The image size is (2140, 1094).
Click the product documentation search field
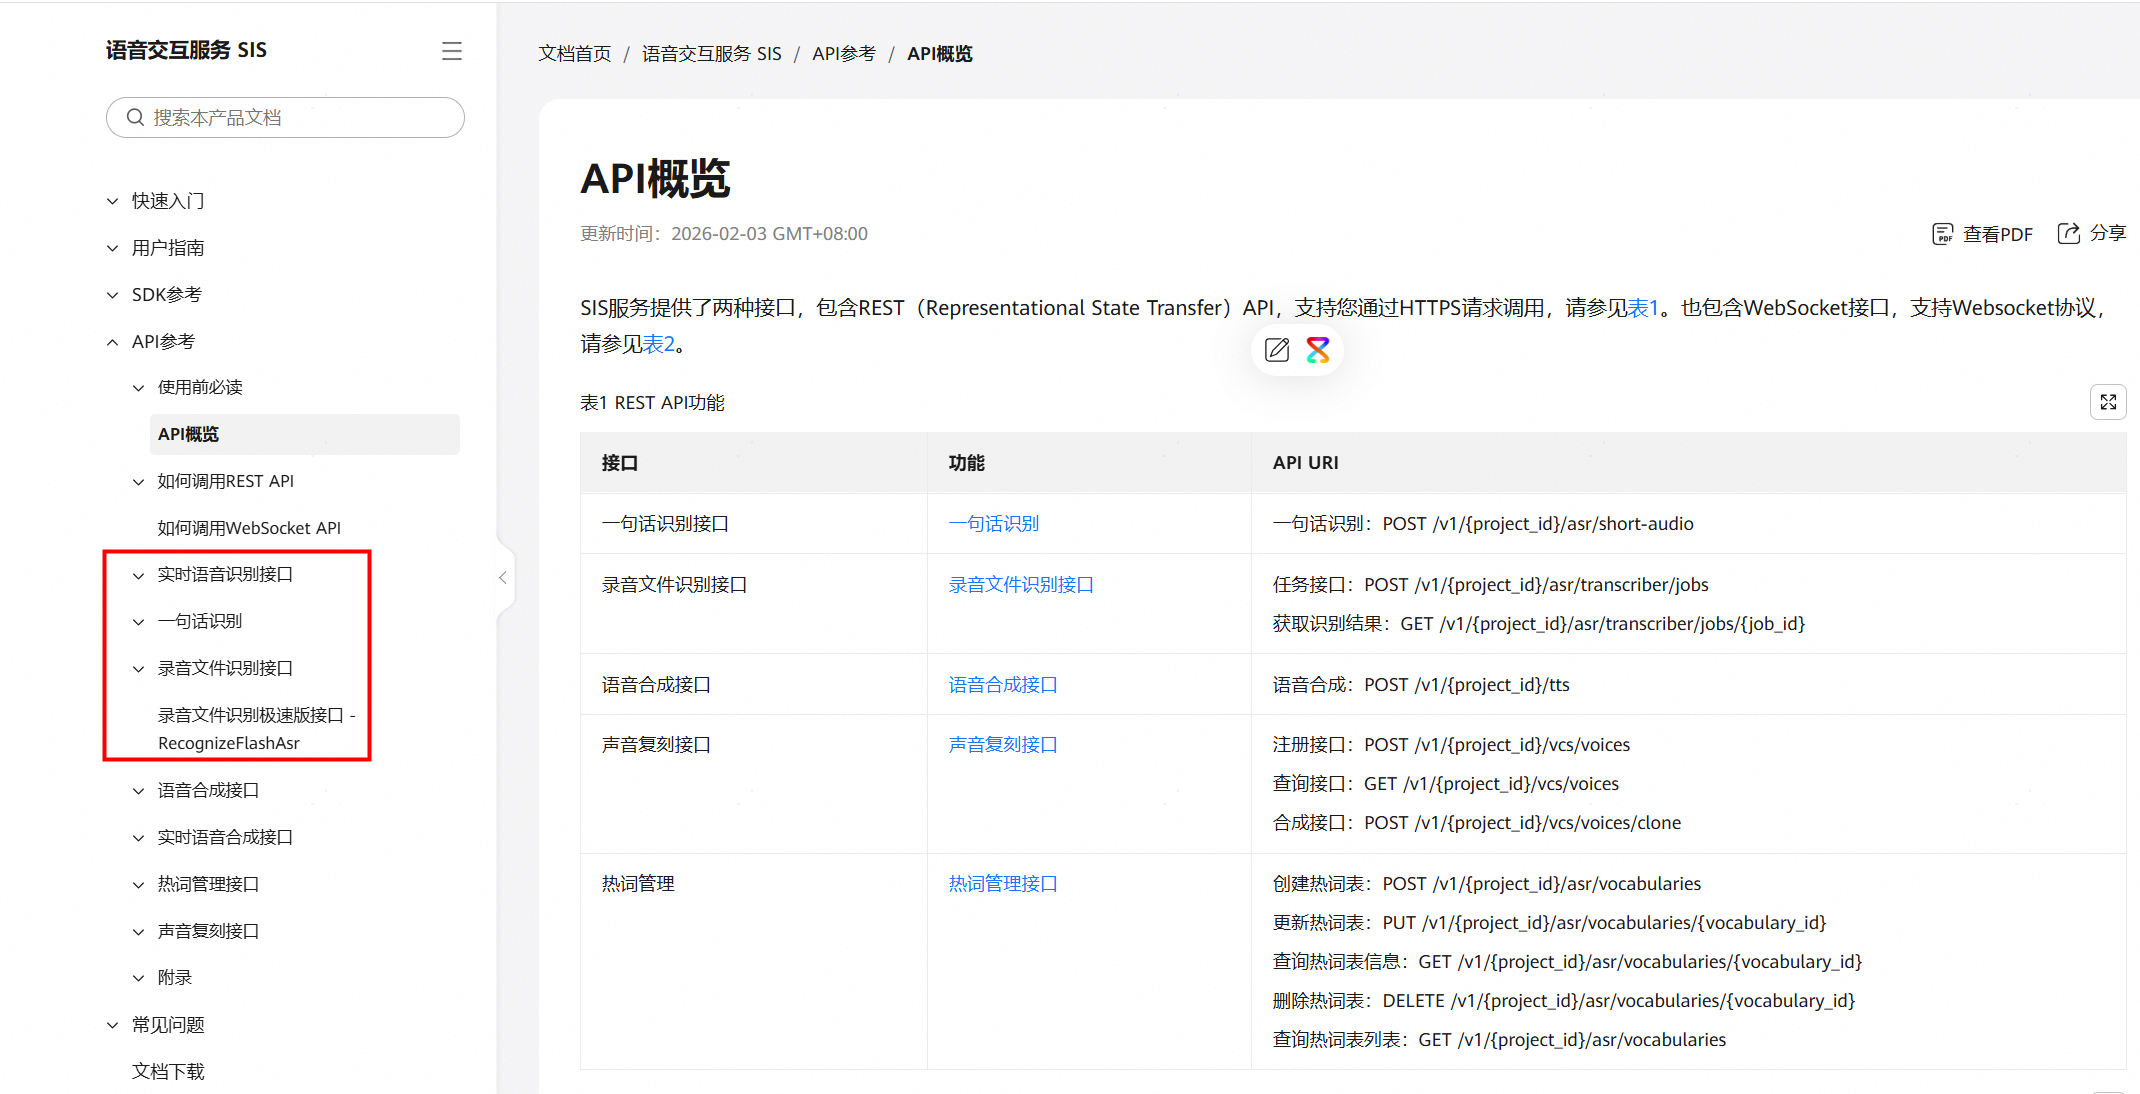click(x=300, y=118)
